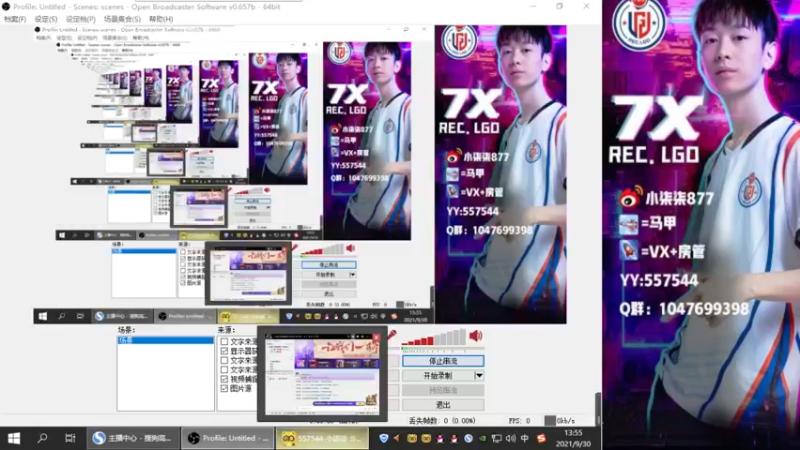Click the 退出 exit button

pos(443,405)
